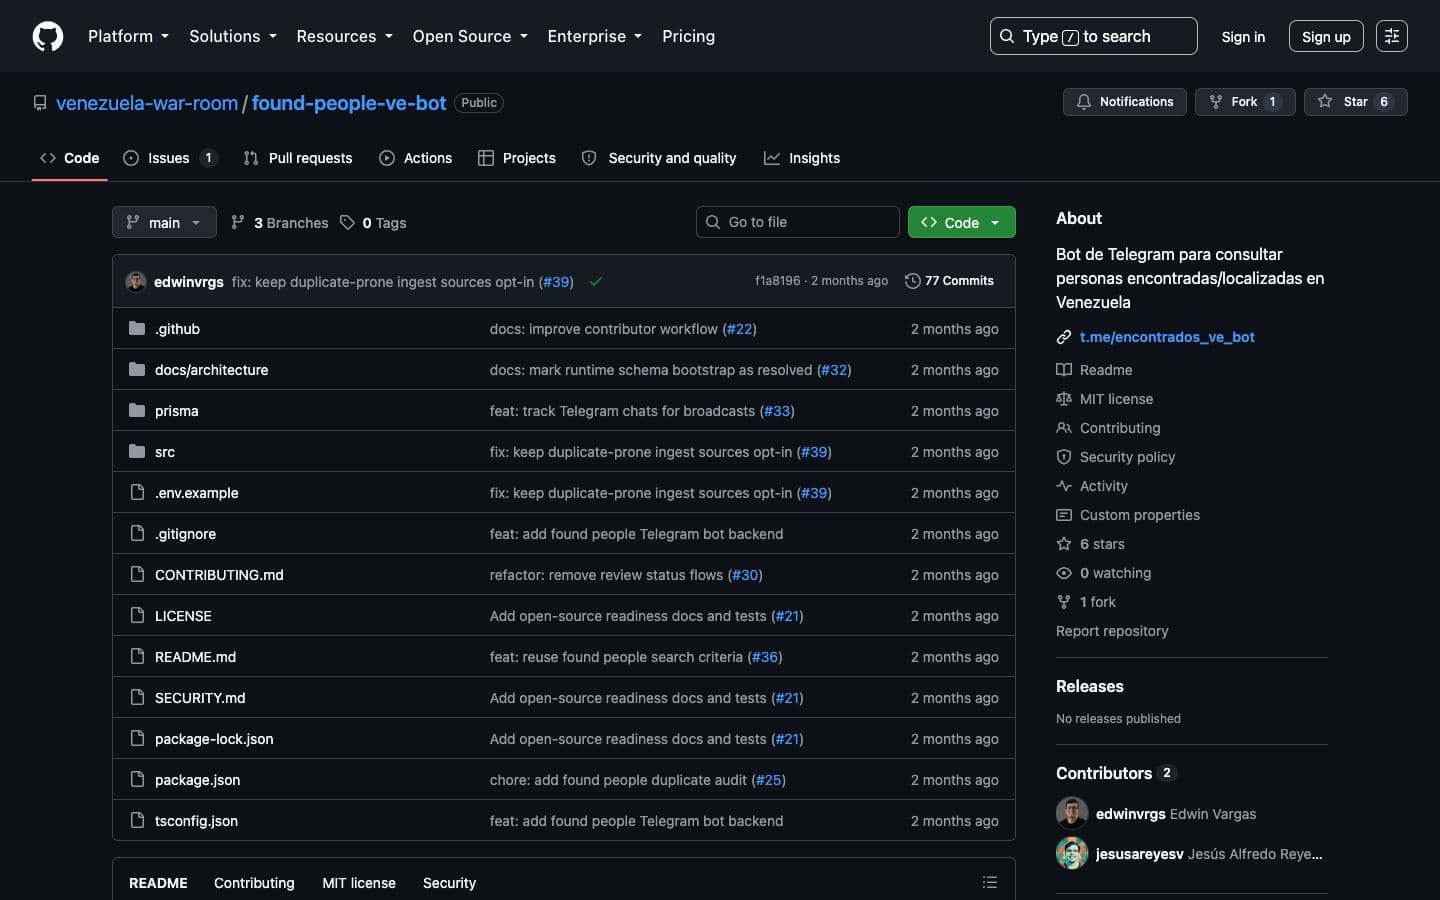Click the green check status icon
Viewport: 1440px width, 900px height.
point(596,282)
